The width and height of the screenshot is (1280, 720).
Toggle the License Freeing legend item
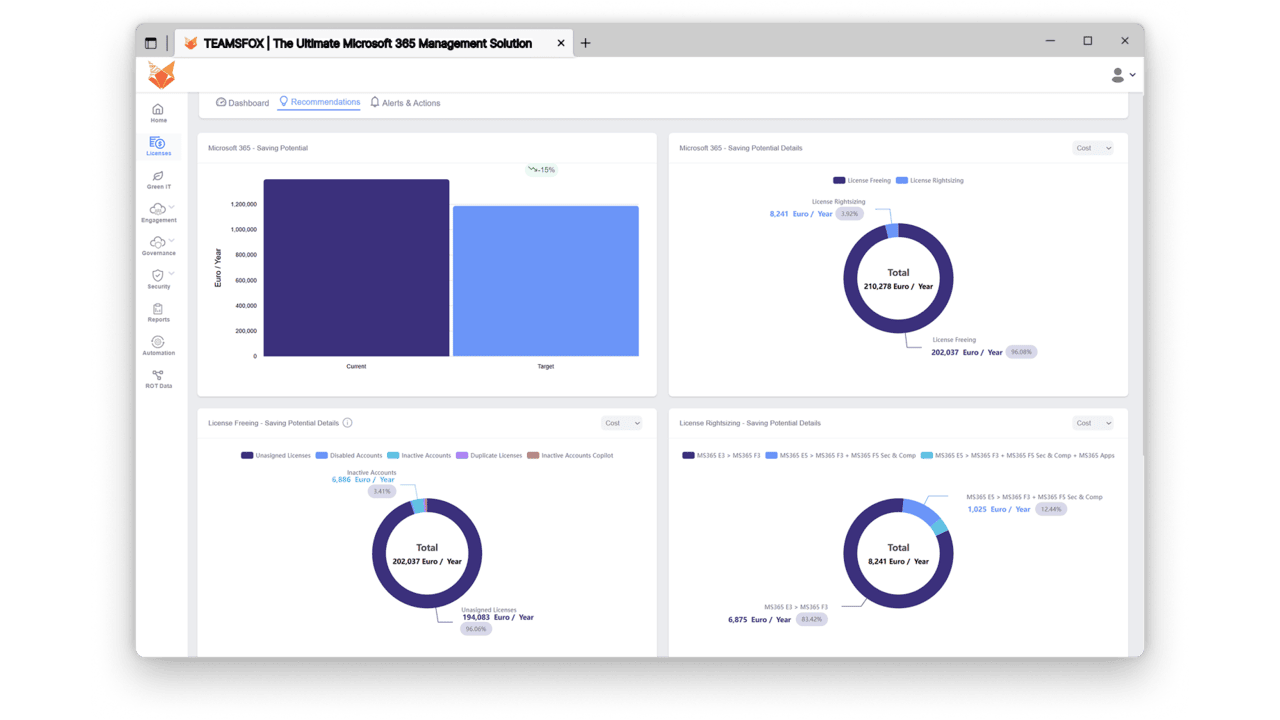click(862, 181)
